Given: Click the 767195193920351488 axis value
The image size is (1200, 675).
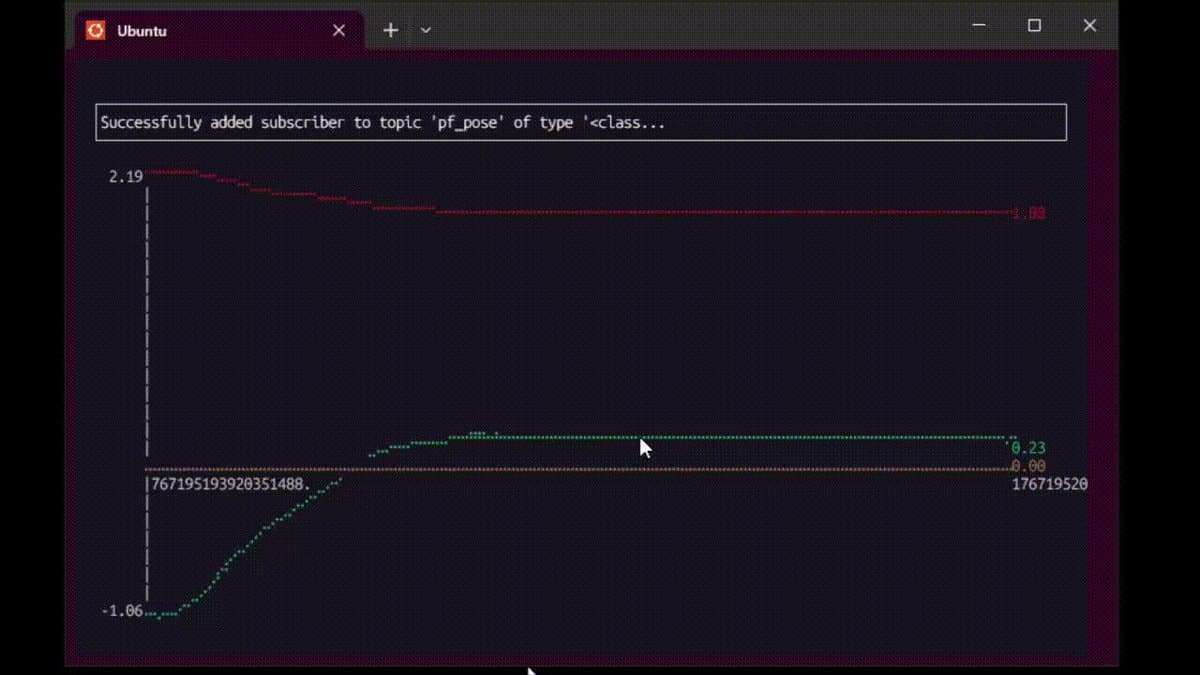Looking at the screenshot, I should click(229, 484).
